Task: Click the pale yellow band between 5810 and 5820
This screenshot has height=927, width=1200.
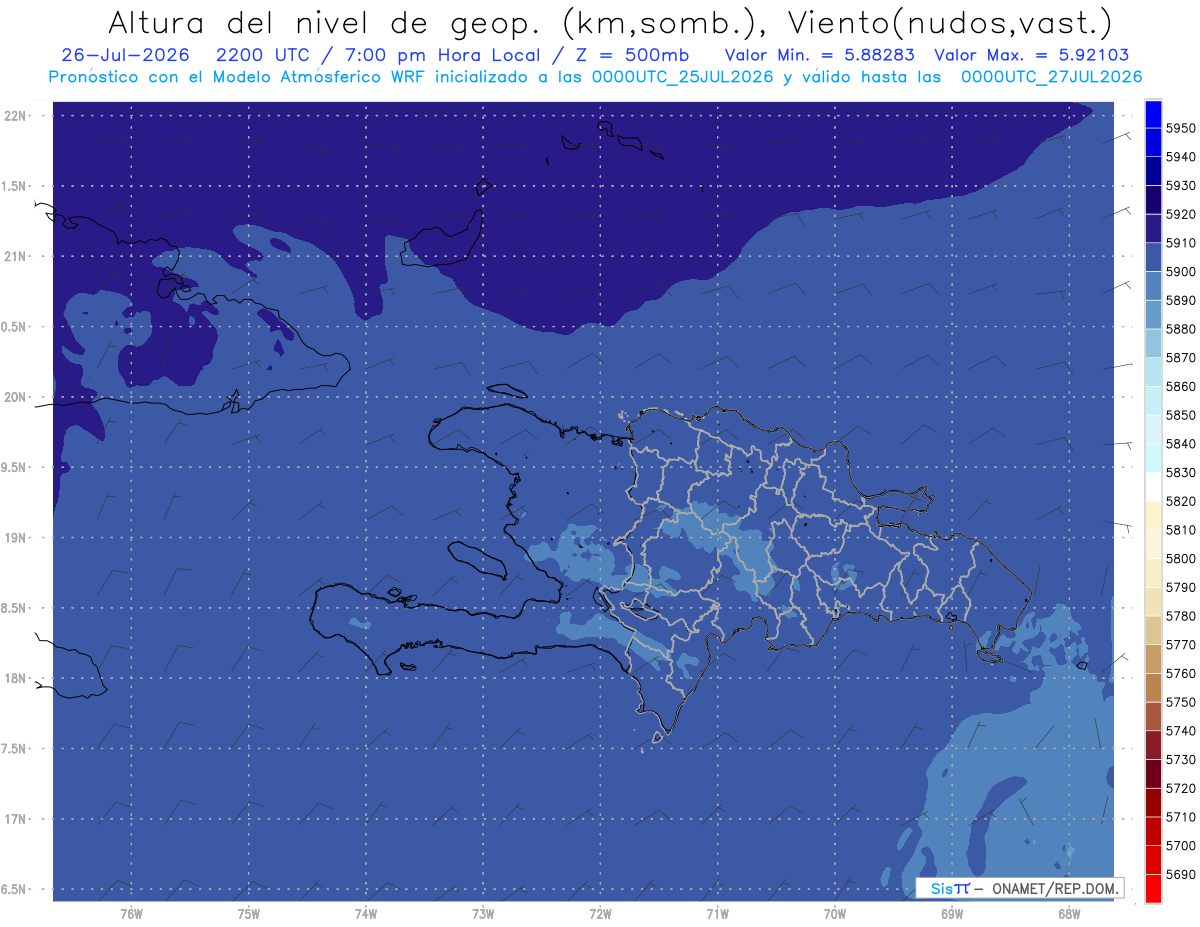Action: [x=1153, y=515]
